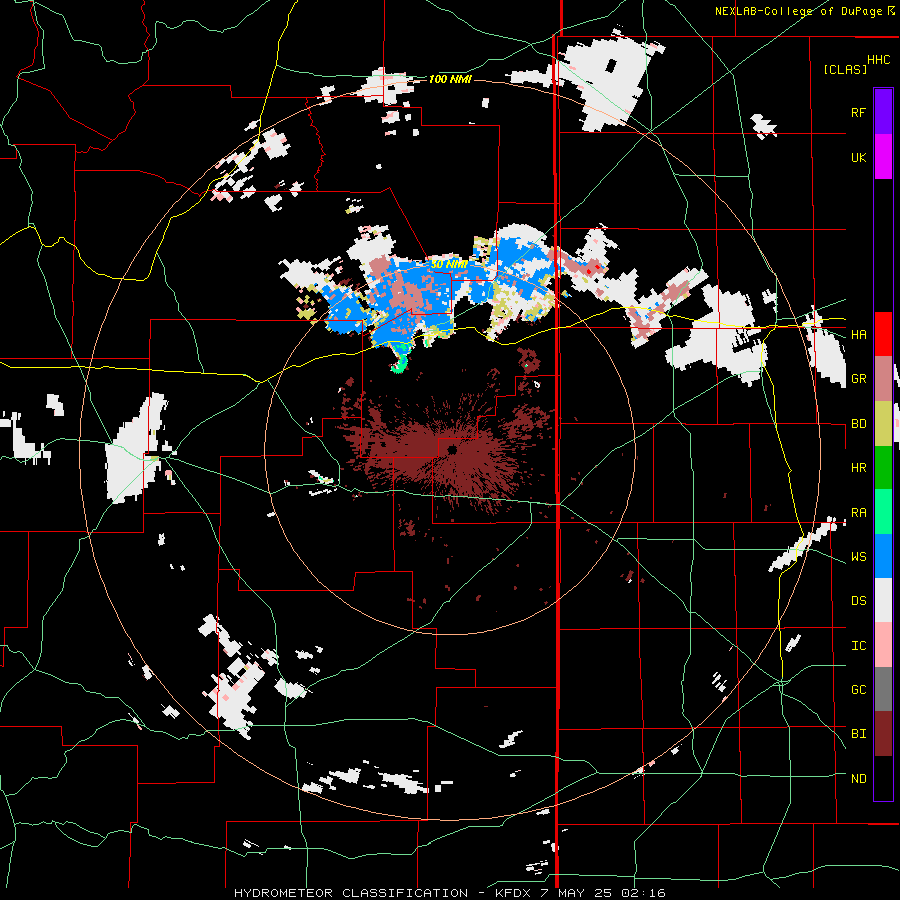
Task: Click the WS legend label text
Action: (858, 557)
